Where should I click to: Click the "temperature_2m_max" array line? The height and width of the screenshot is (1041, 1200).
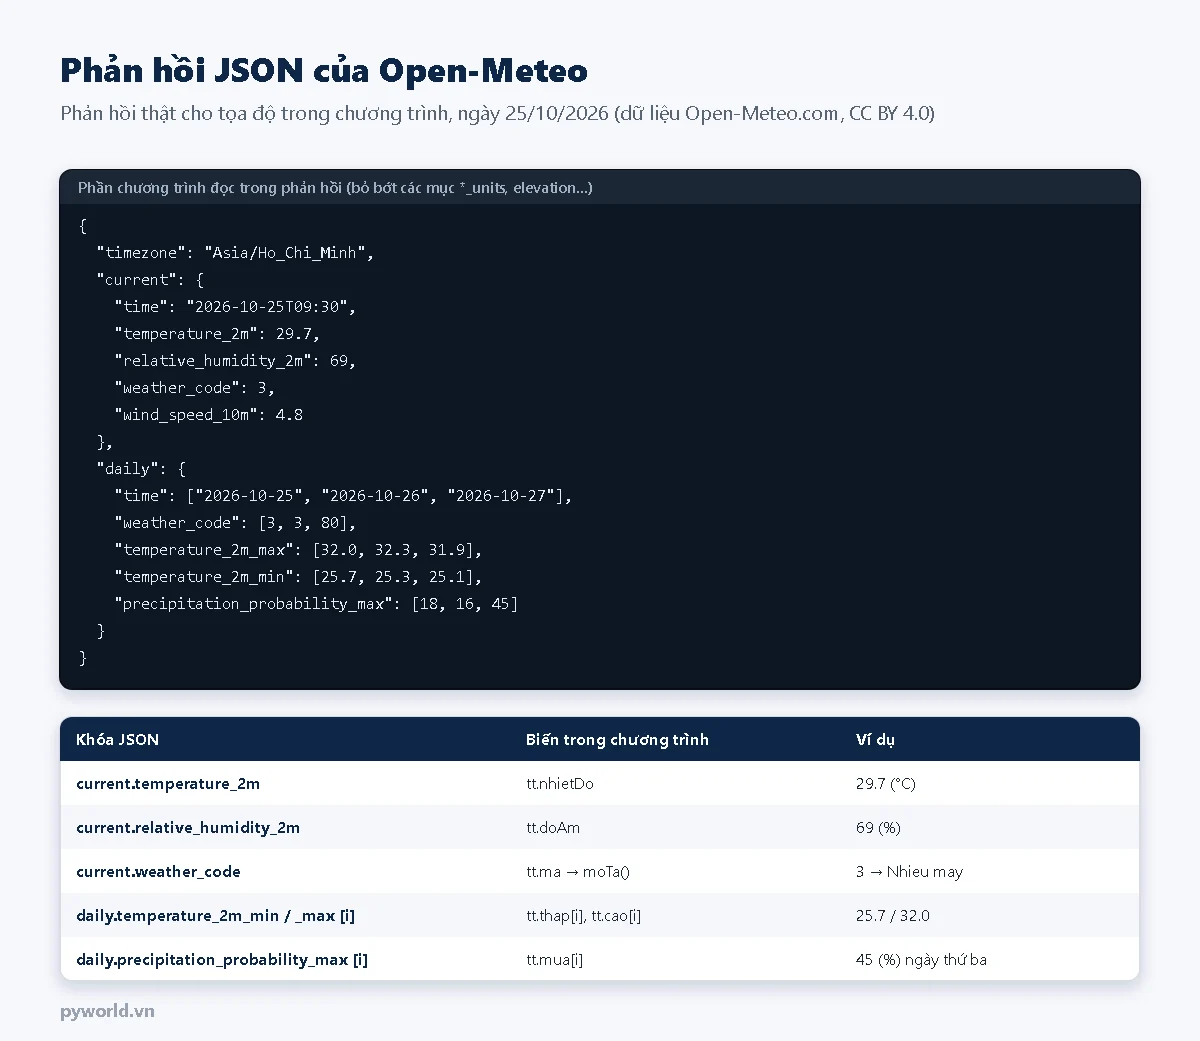point(298,550)
